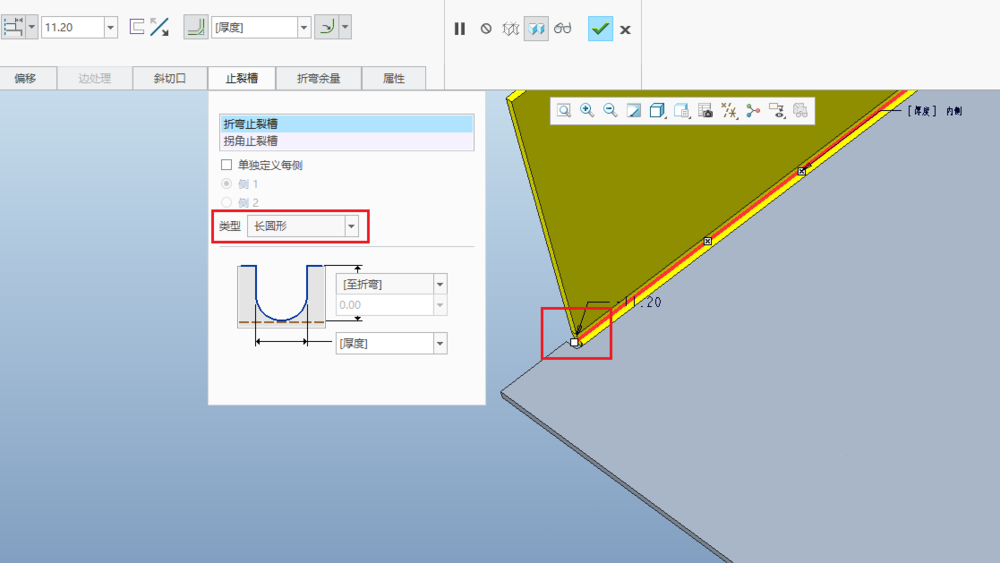
Task: Select the 侧 1 radio button
Action: click(x=226, y=184)
